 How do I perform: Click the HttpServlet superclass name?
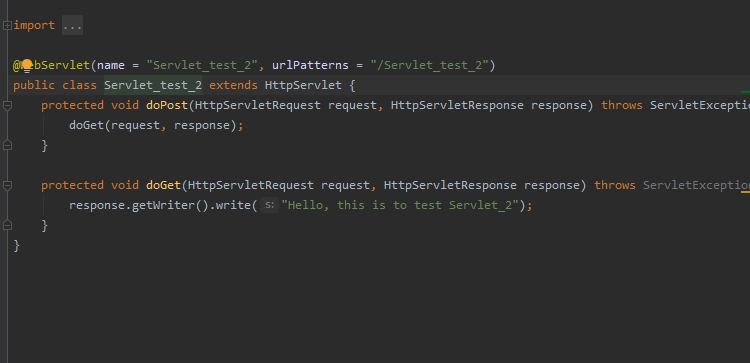(x=303, y=85)
